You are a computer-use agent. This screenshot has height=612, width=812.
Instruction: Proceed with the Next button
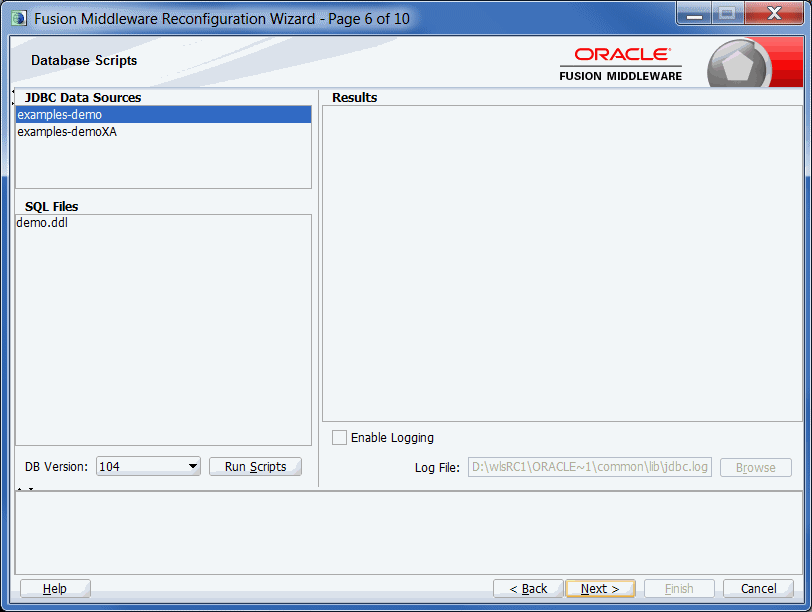pyautogui.click(x=600, y=589)
